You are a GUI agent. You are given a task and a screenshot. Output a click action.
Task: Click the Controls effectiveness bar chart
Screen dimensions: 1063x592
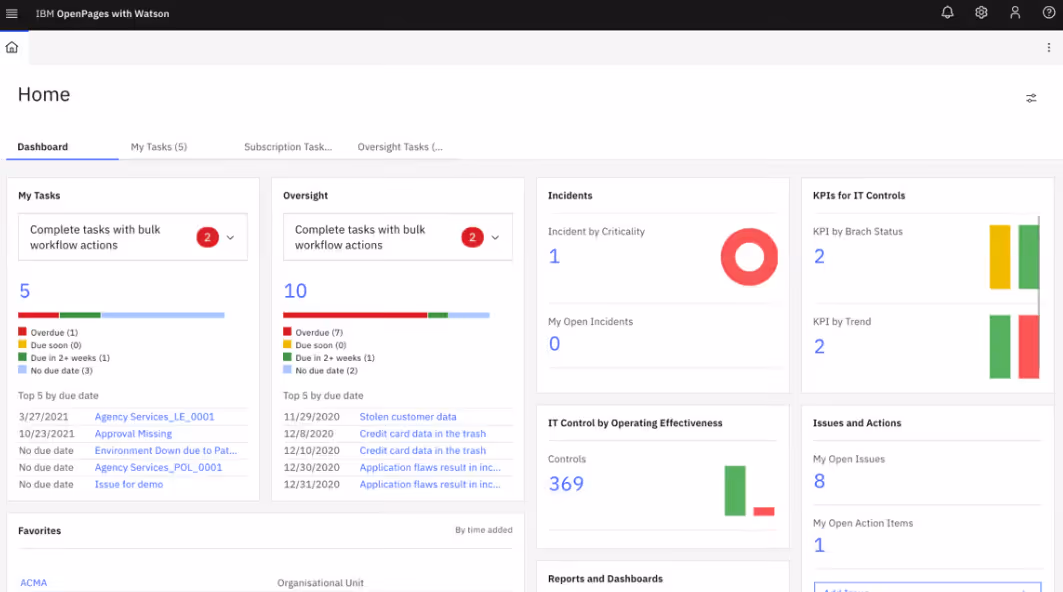(749, 490)
